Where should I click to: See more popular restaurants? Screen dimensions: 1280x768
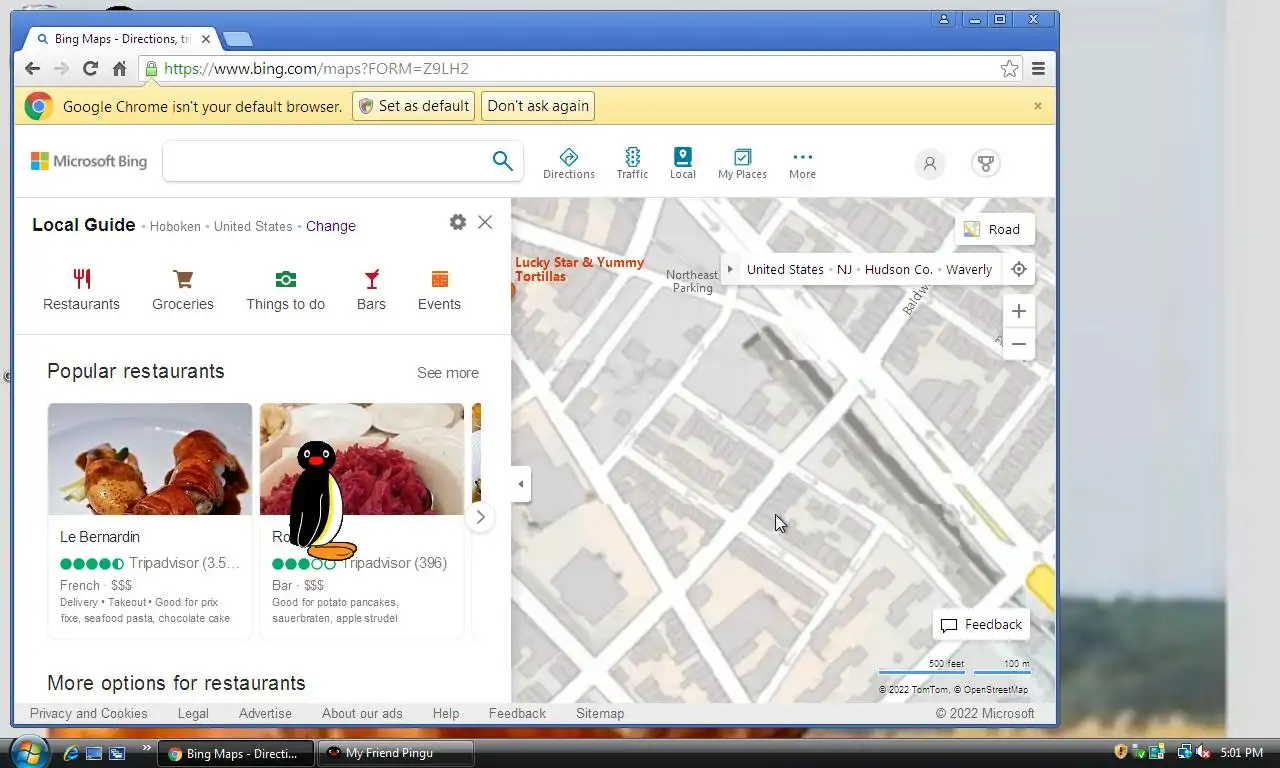pyautogui.click(x=448, y=373)
